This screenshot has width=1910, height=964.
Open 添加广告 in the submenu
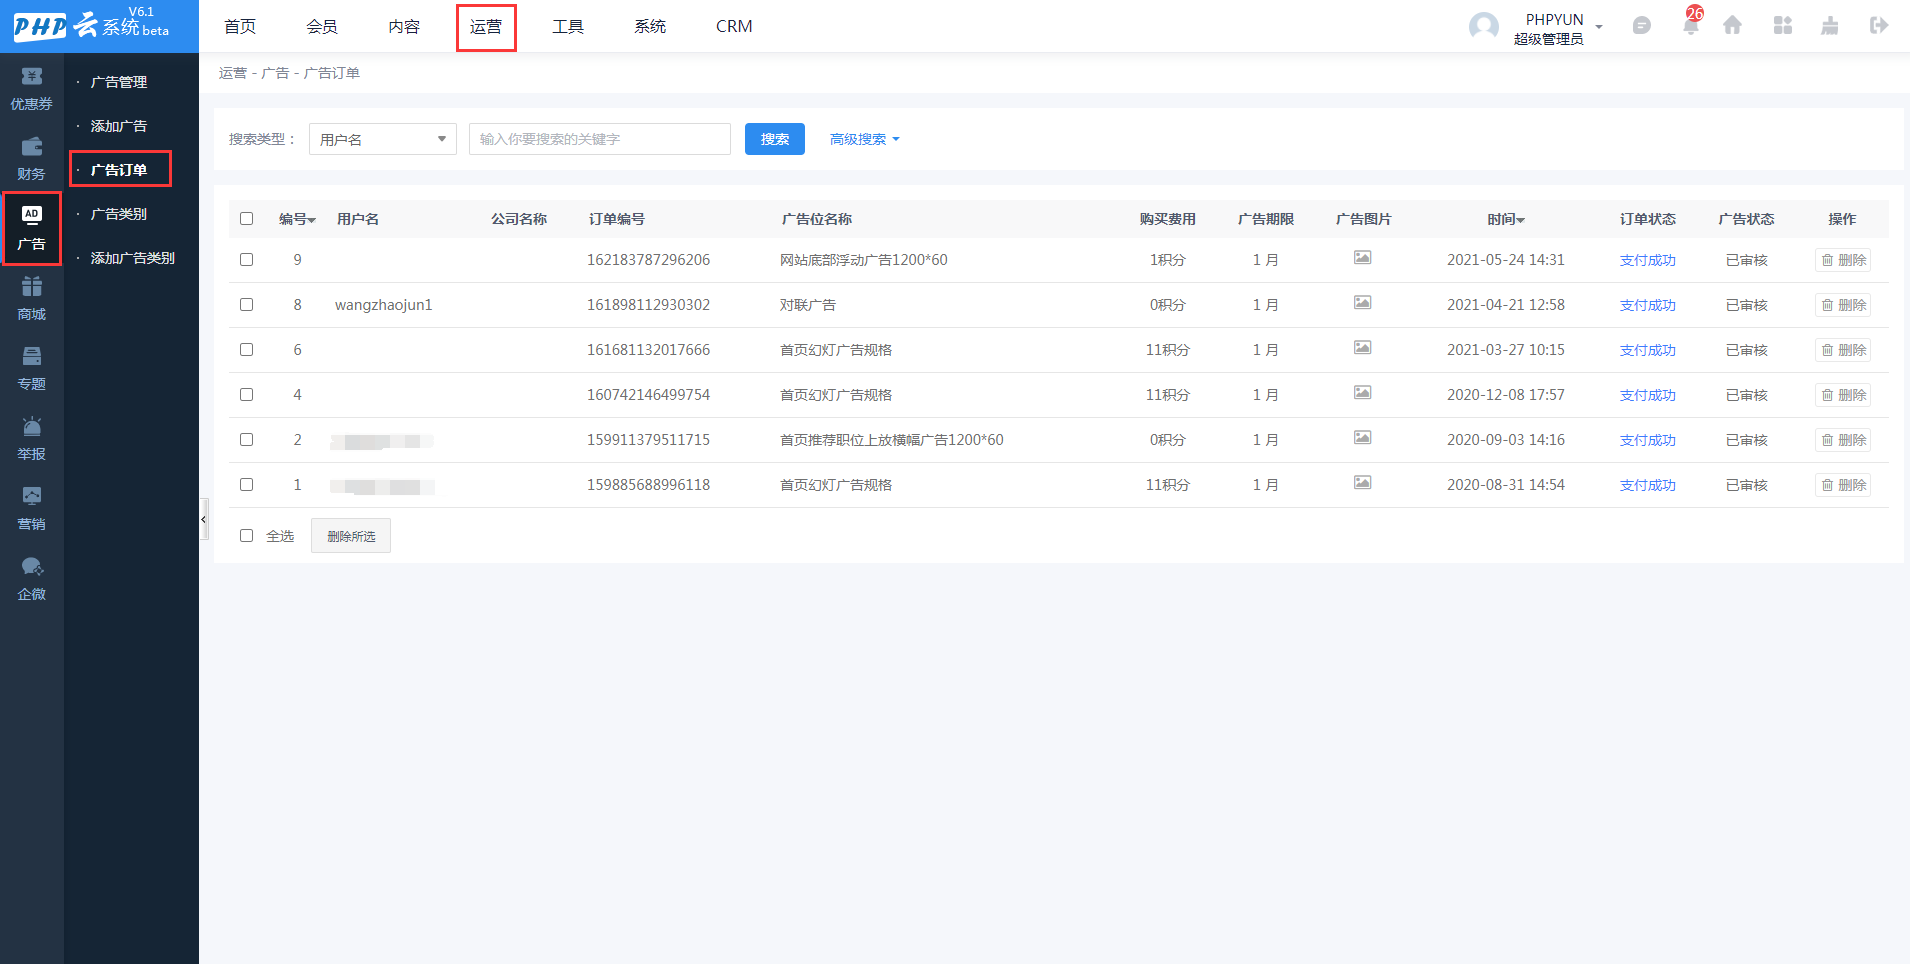click(x=119, y=126)
